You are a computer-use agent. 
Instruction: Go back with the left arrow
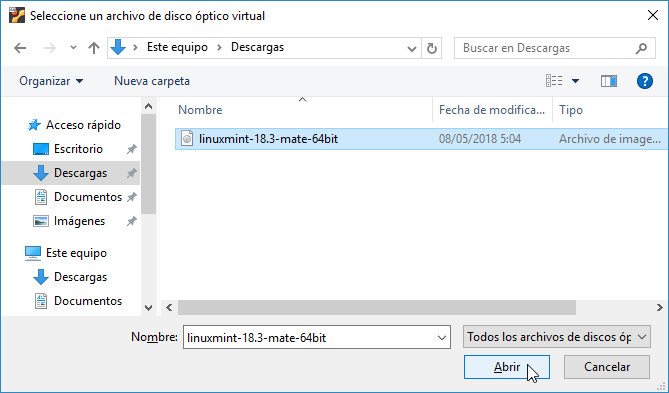(x=20, y=48)
